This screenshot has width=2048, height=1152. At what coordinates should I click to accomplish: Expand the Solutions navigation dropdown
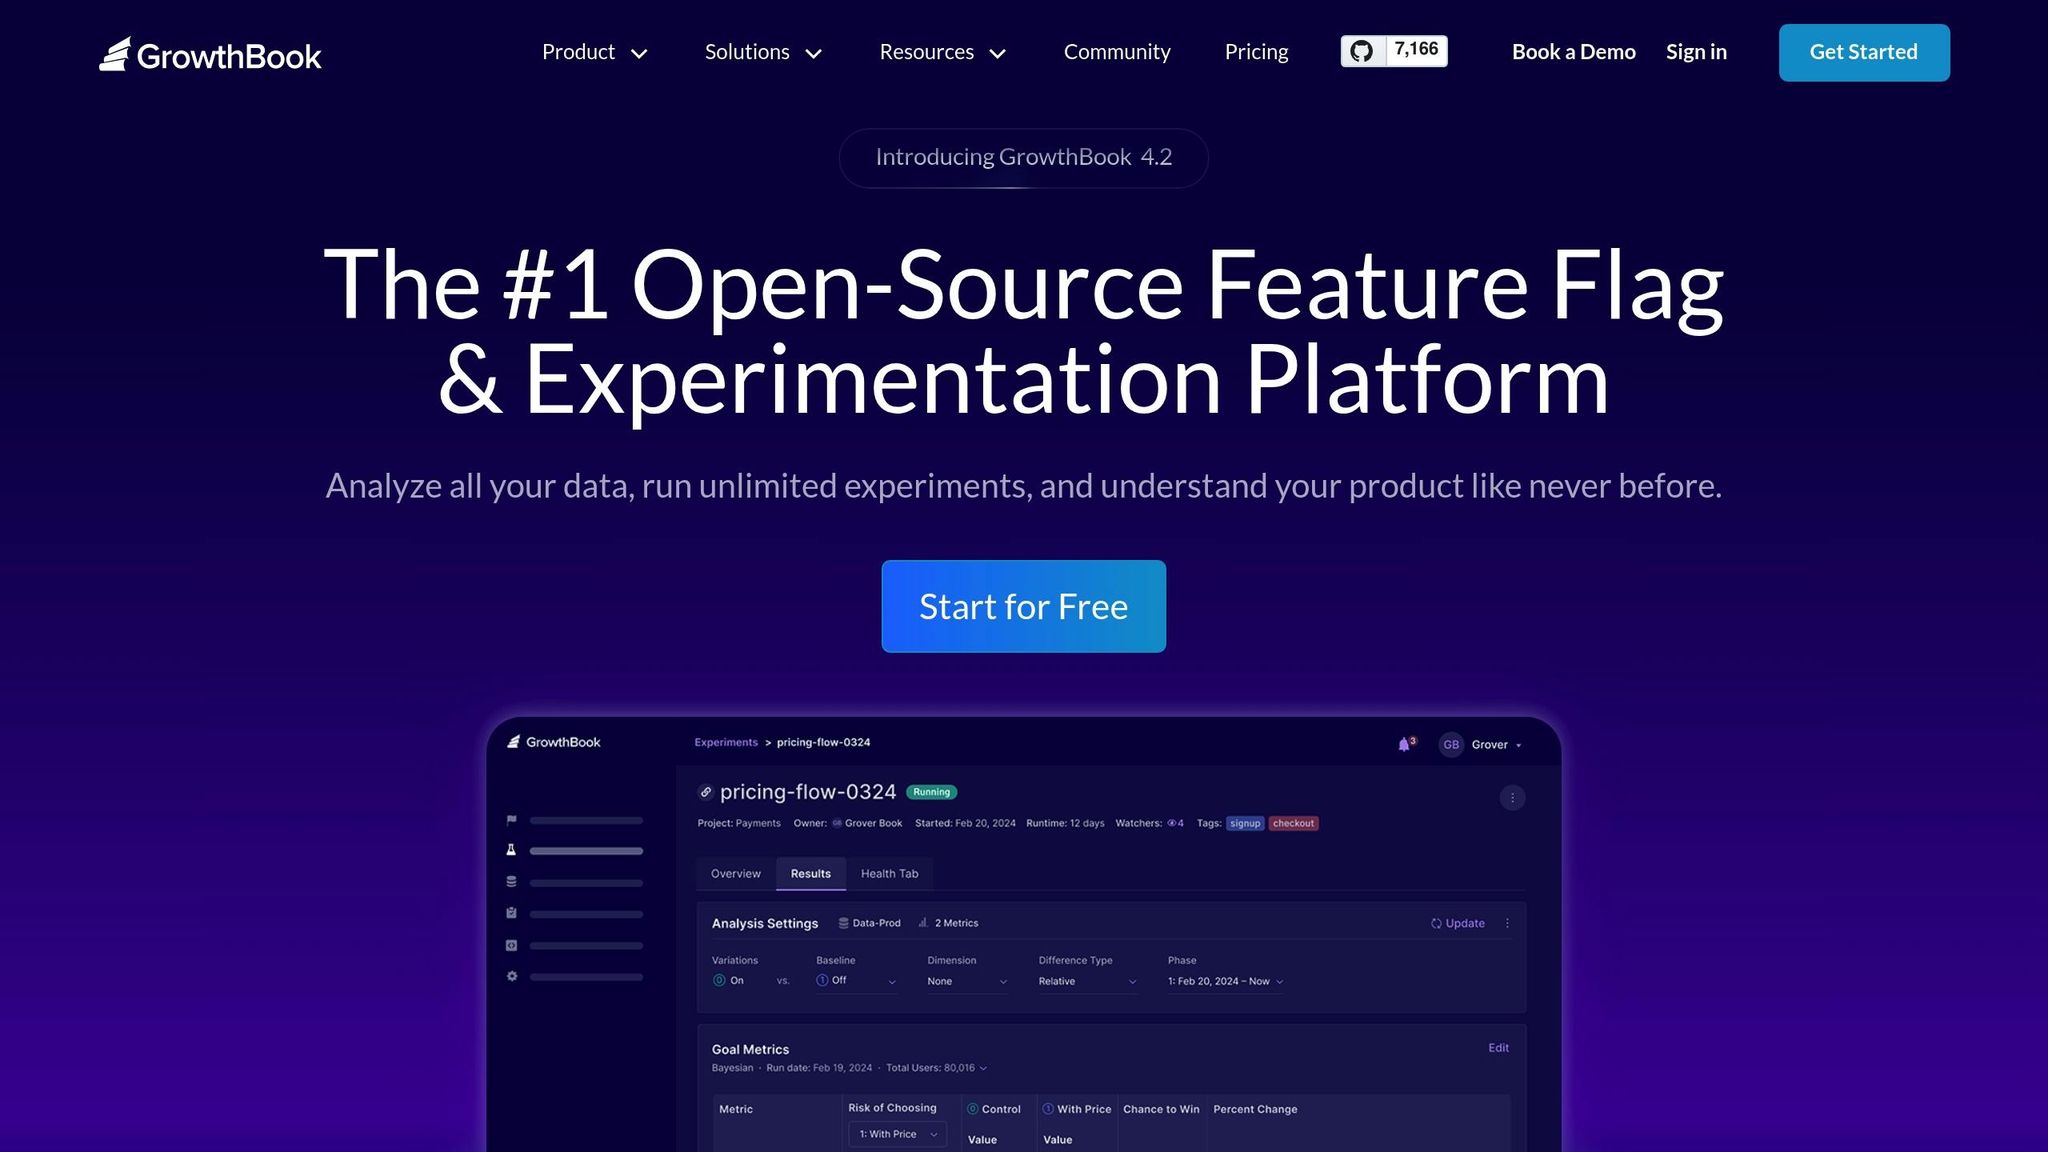pos(762,52)
